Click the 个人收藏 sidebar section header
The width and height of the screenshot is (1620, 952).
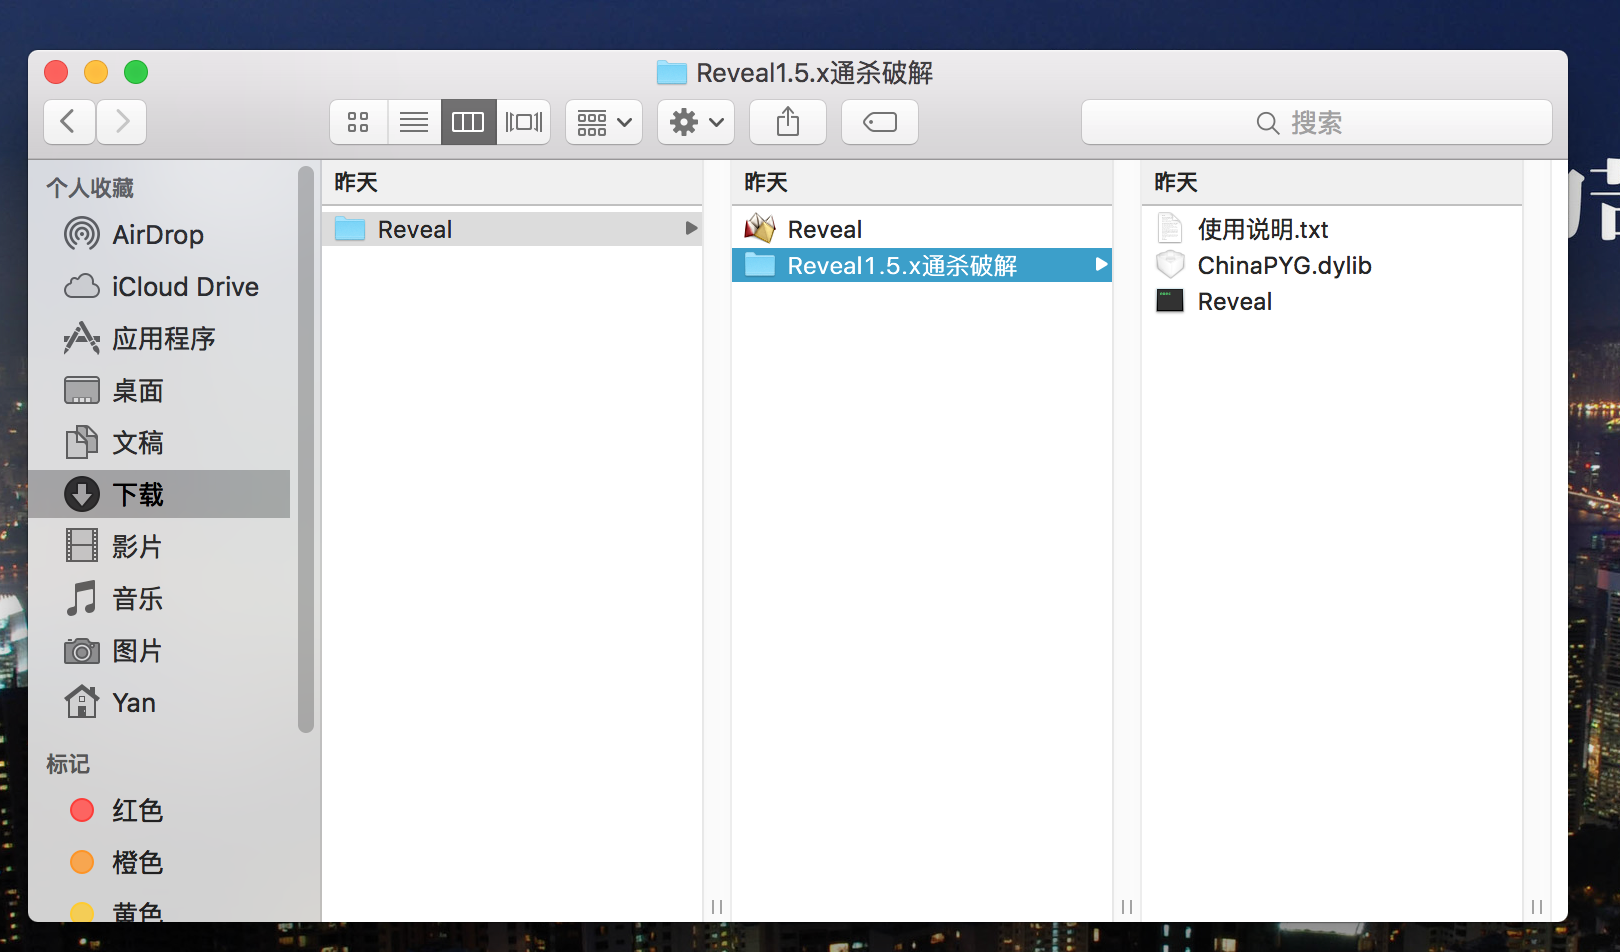coord(90,188)
